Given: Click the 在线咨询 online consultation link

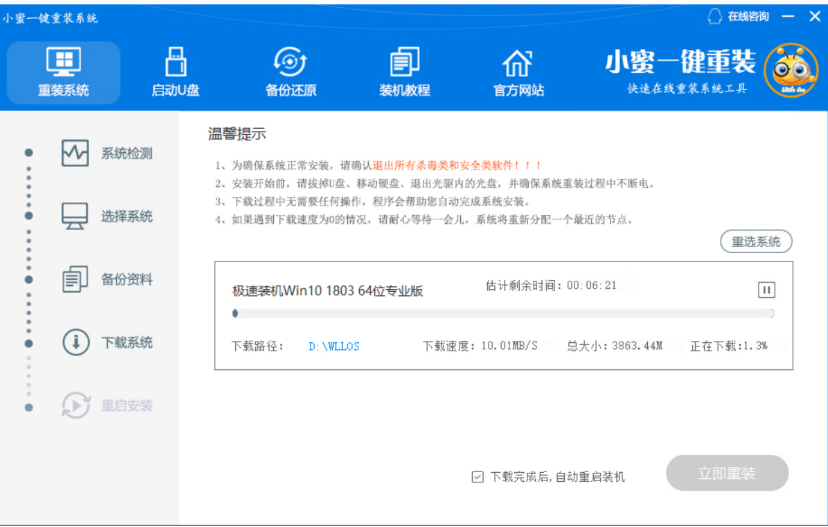Looking at the screenshot, I should coord(748,17).
